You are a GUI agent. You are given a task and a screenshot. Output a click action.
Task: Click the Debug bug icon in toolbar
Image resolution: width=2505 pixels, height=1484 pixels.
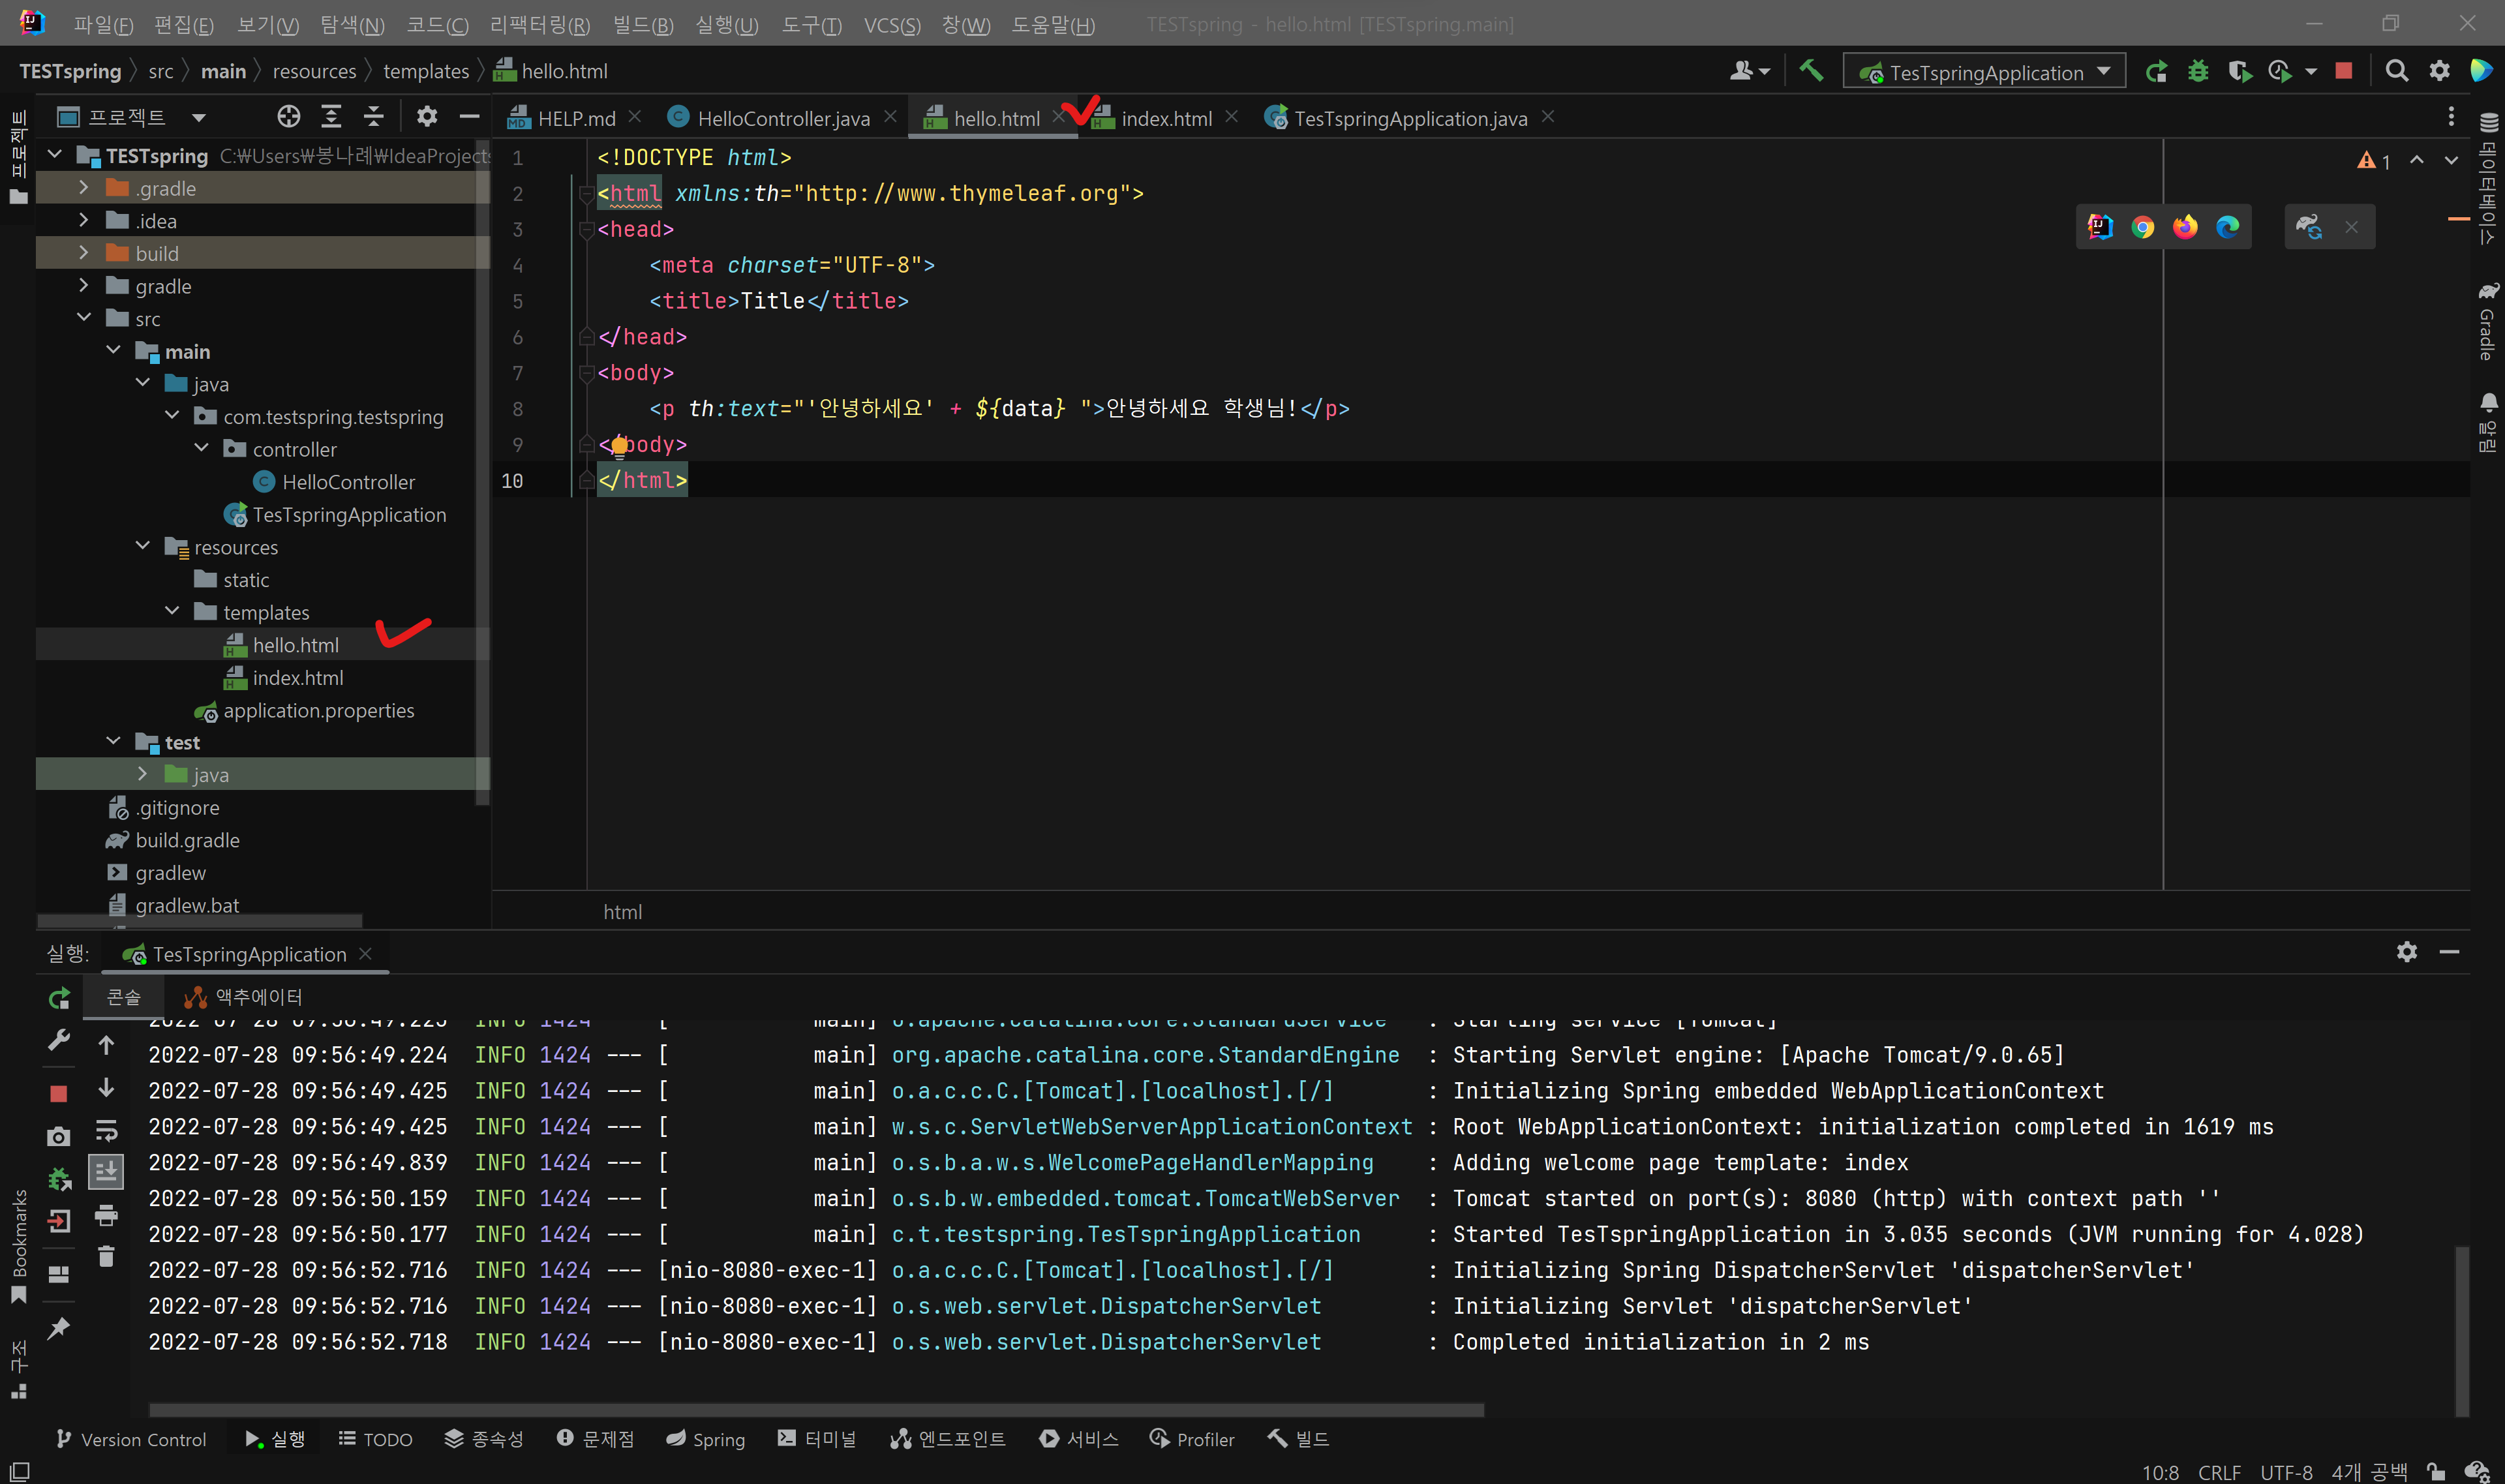2197,71
